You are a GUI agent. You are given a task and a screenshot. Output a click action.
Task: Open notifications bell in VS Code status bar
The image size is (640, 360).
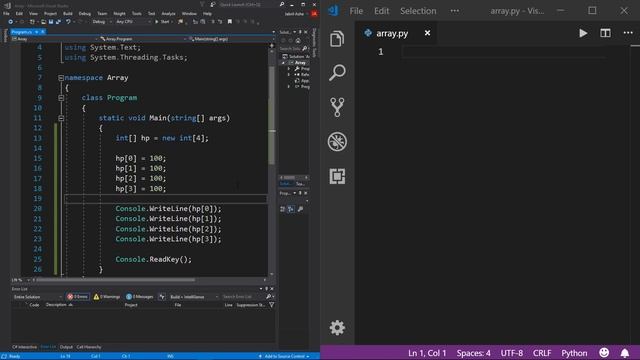click(624, 353)
